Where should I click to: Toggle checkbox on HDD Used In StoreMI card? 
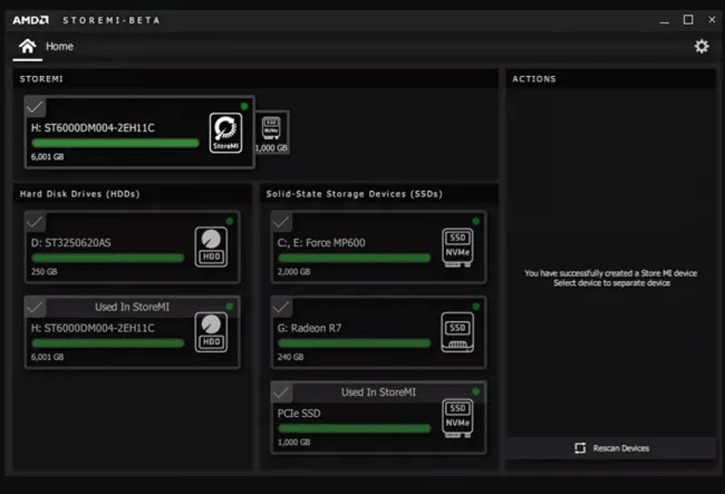(x=35, y=307)
